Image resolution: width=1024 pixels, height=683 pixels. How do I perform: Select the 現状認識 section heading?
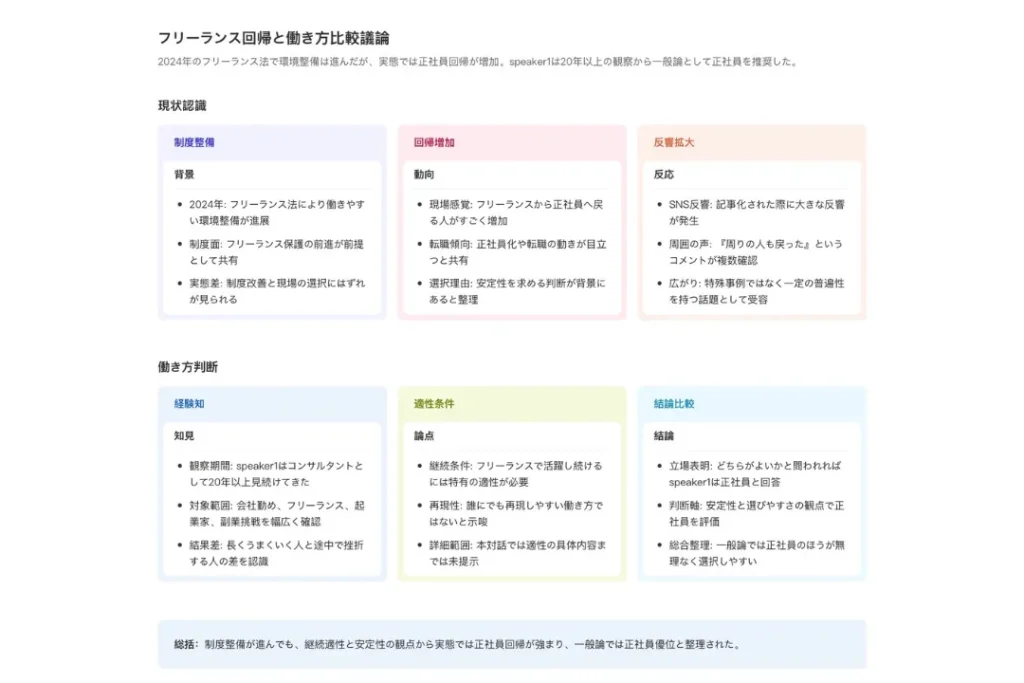(182, 106)
